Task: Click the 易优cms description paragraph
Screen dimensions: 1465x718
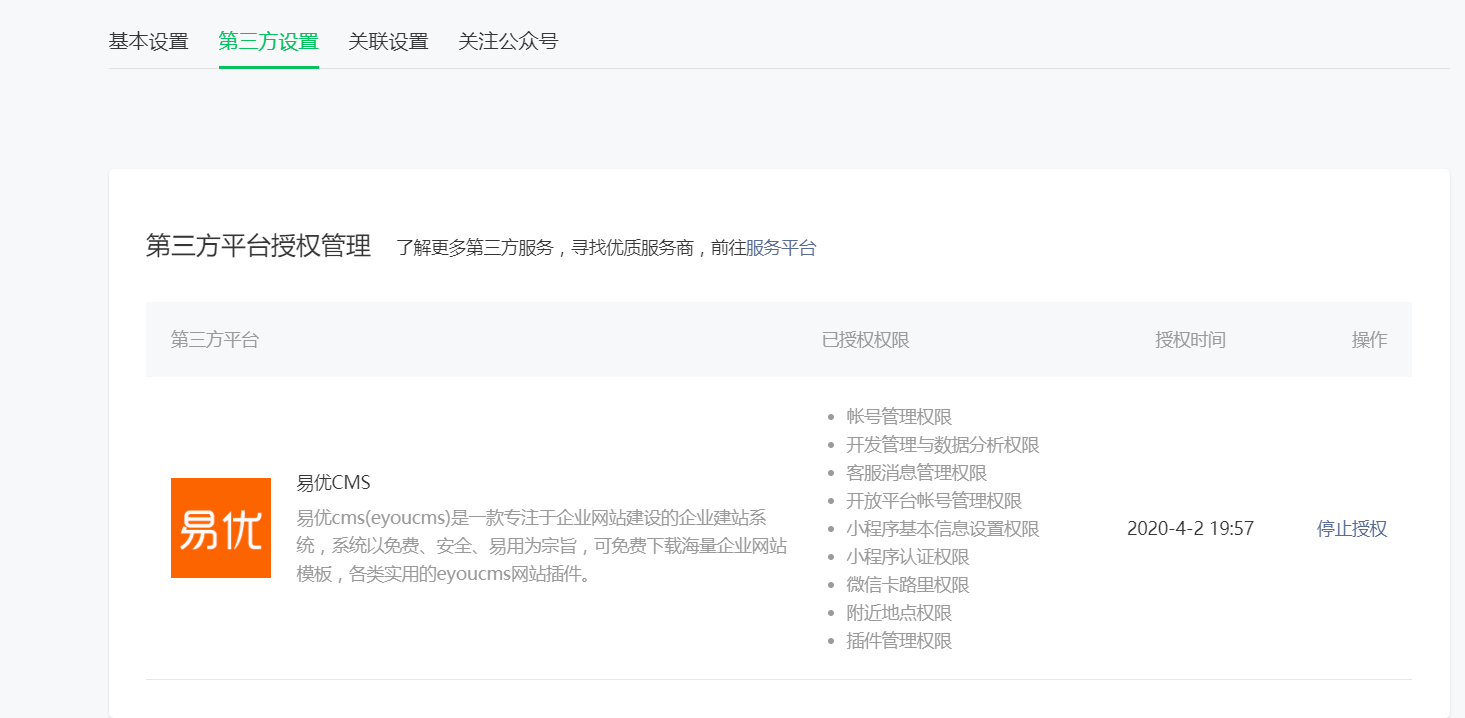Action: [x=542, y=546]
